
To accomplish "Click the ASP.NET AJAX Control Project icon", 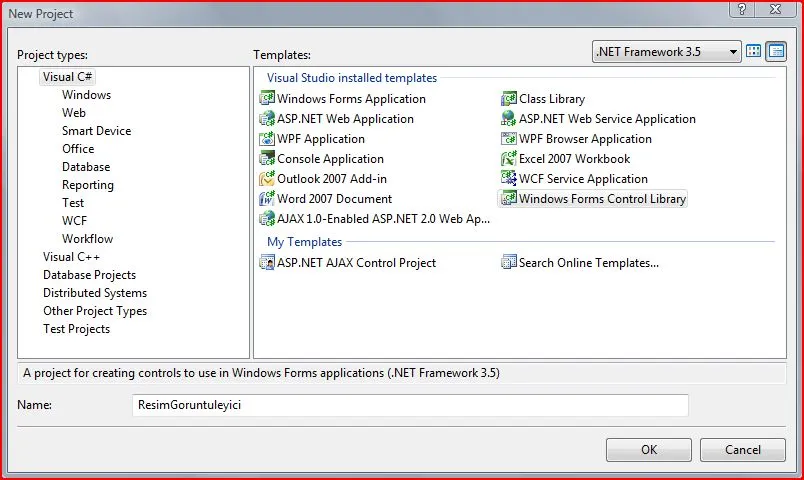I will click(267, 262).
